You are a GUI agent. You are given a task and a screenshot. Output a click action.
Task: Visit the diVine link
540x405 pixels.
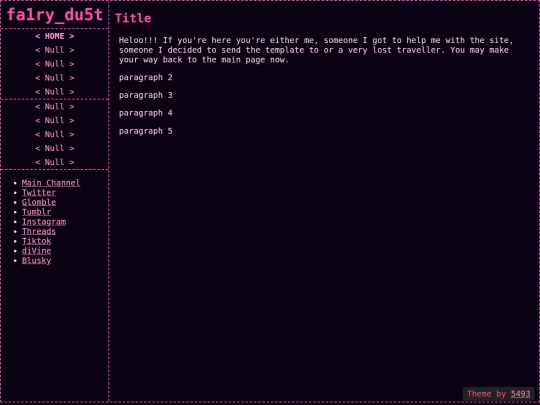tap(36, 251)
